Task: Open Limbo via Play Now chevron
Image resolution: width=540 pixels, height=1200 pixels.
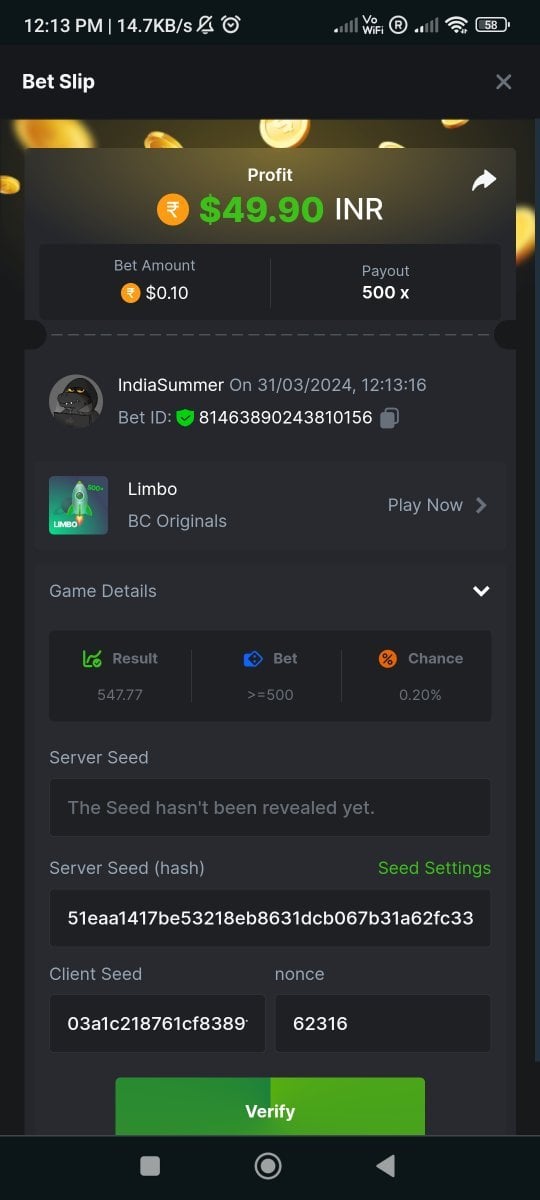Action: coord(481,505)
